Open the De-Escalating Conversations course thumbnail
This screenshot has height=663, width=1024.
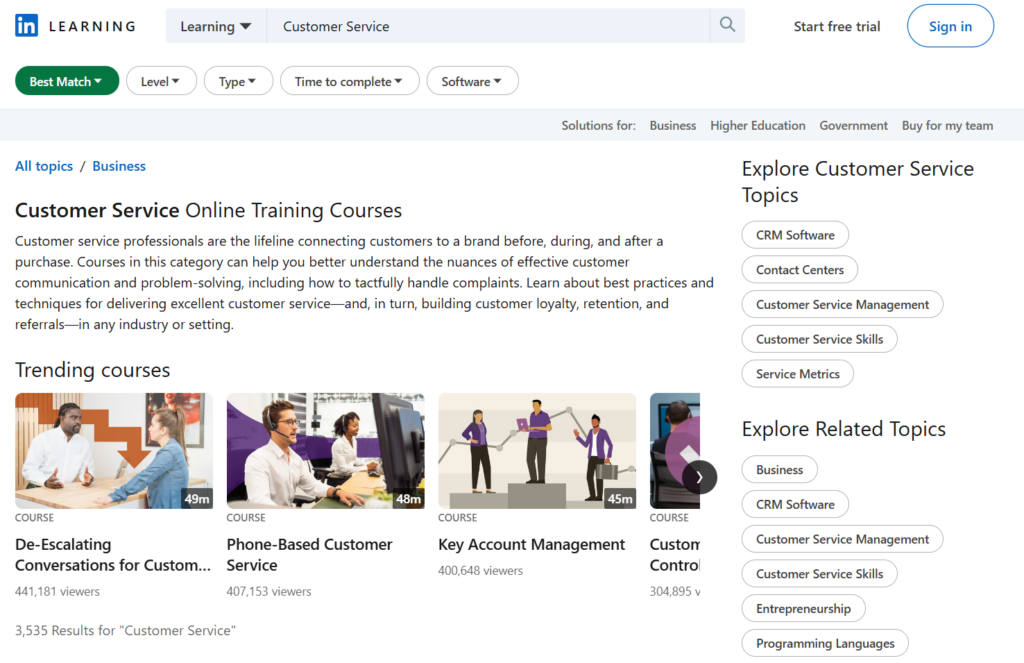click(x=114, y=451)
